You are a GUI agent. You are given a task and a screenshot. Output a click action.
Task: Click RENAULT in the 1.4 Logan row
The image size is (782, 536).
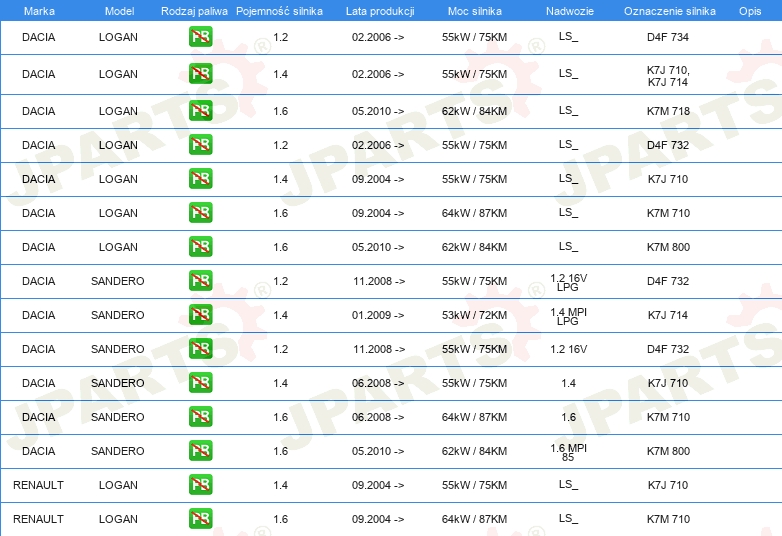point(38,485)
